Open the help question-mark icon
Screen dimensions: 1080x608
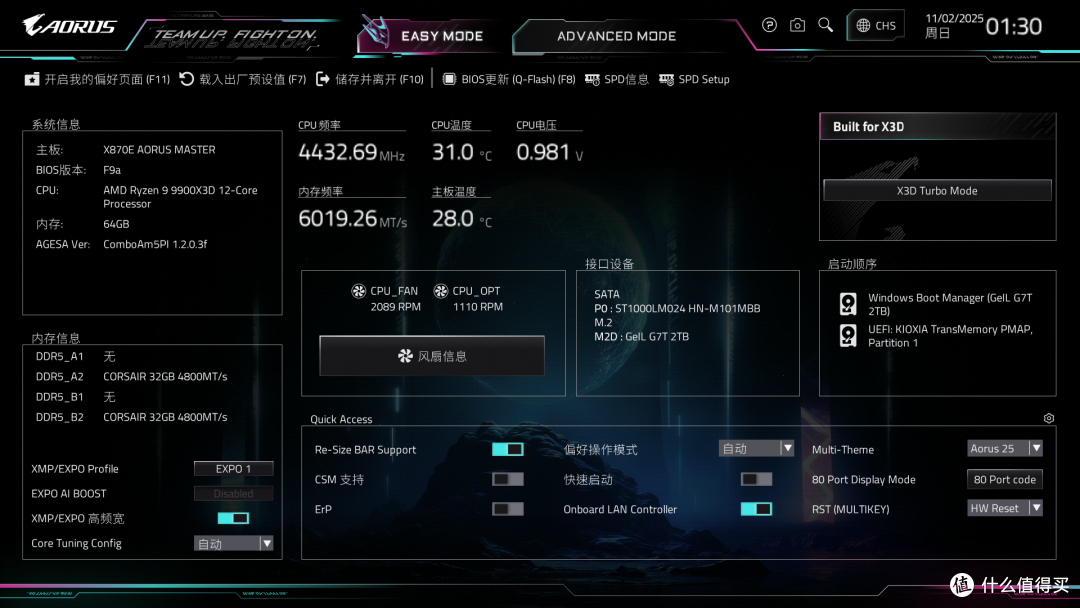769,25
